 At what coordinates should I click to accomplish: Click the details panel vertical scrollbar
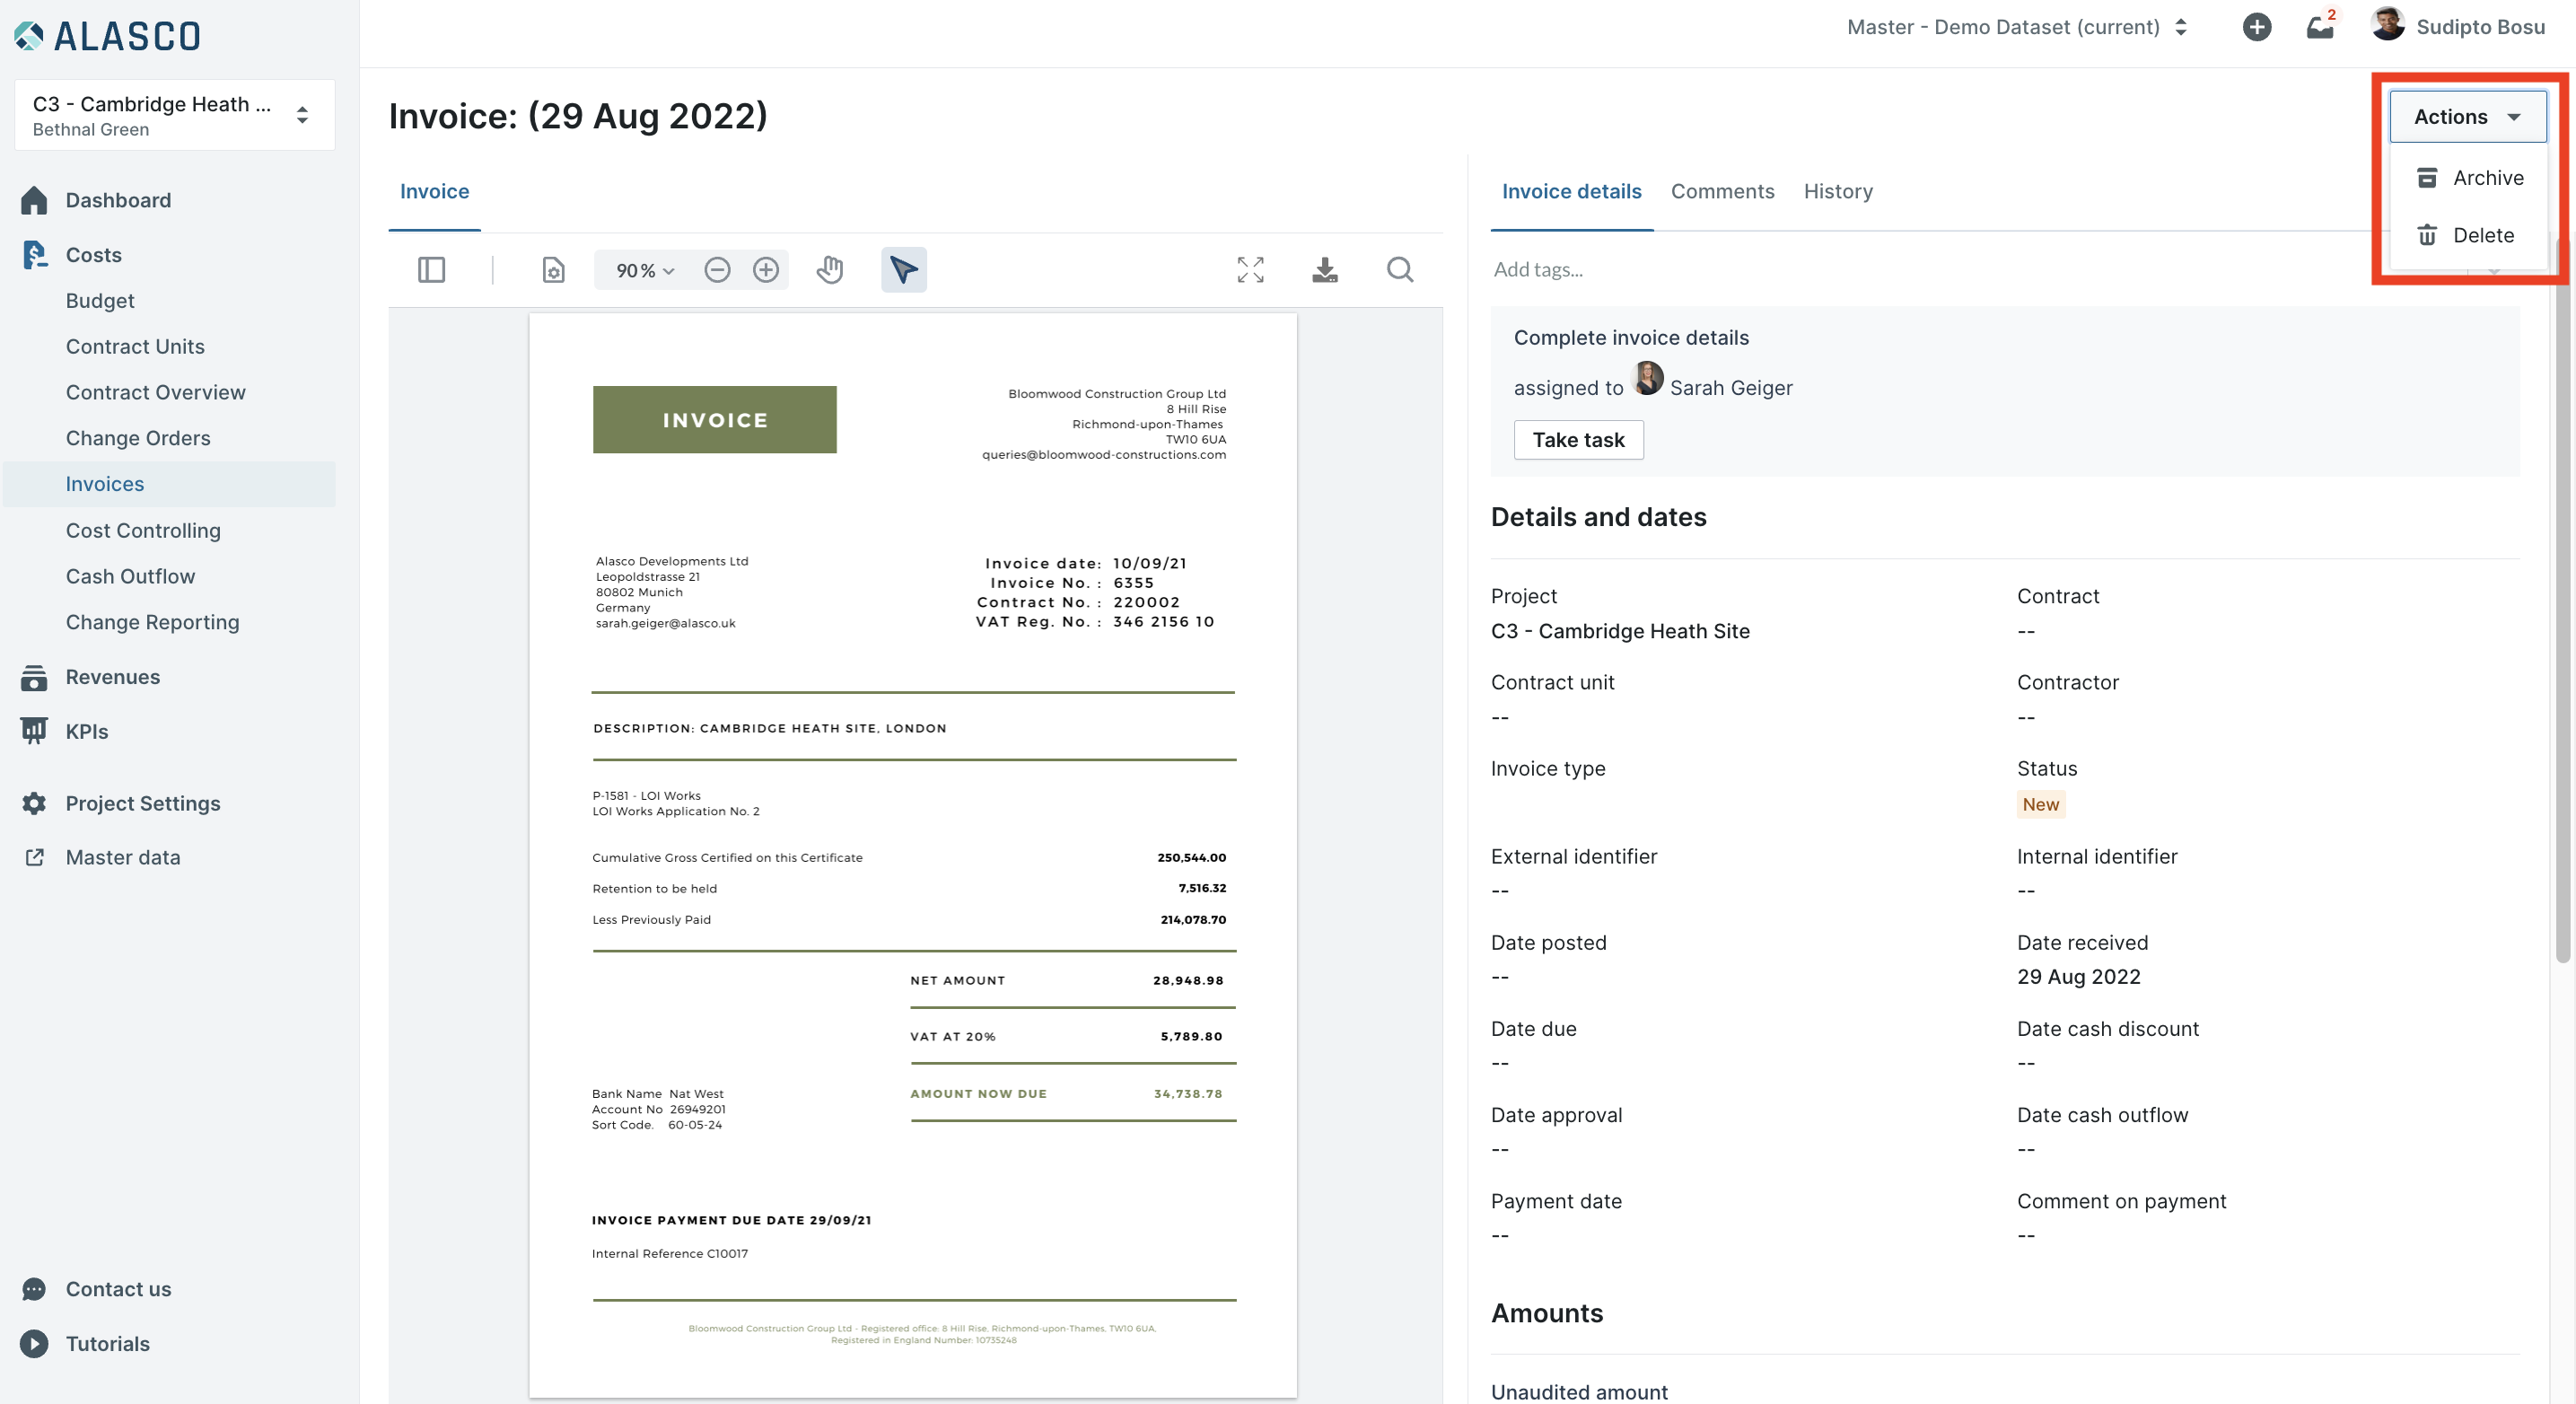2561,600
